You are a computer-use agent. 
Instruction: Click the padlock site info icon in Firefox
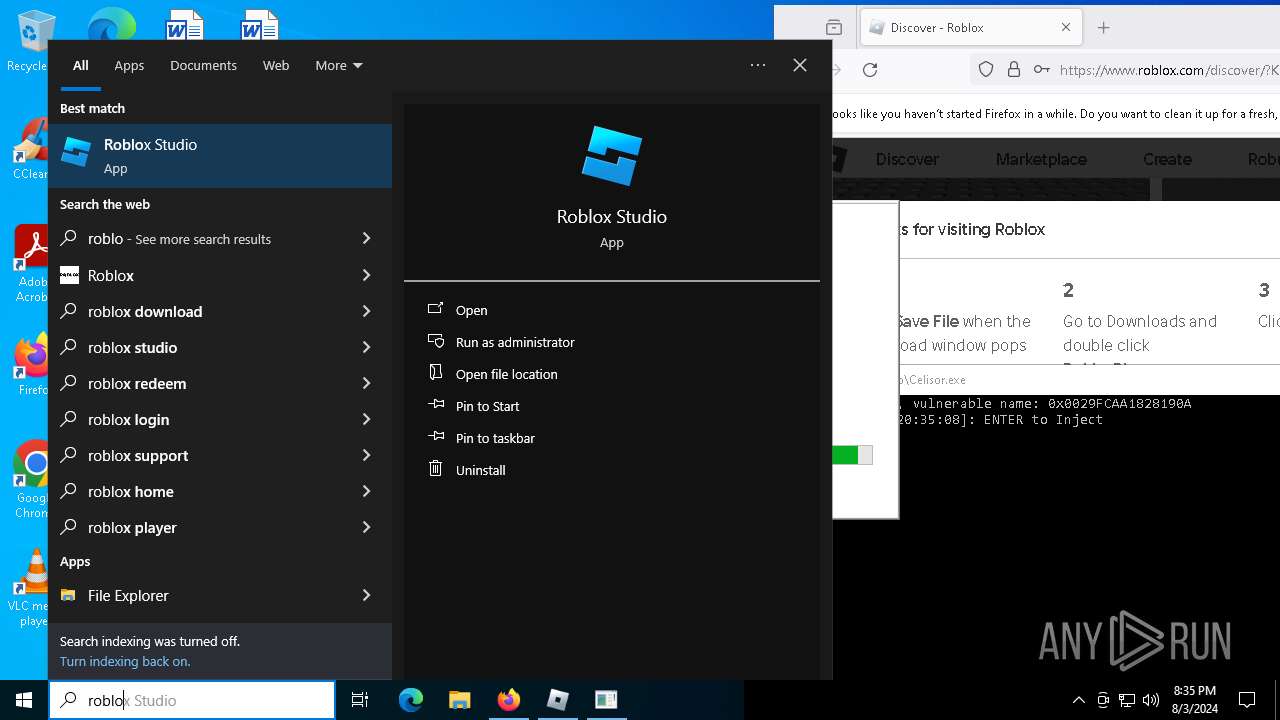point(1014,69)
